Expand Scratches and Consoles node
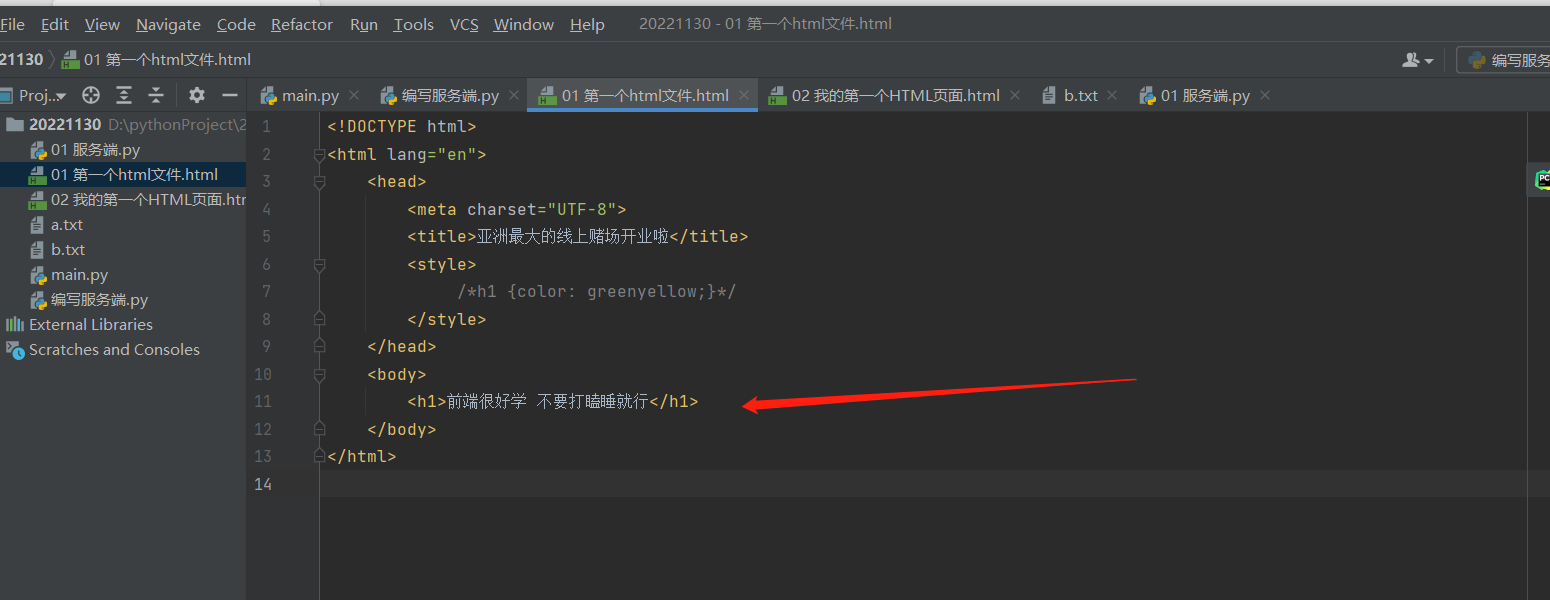The height and width of the screenshot is (600, 1550). click(x=123, y=350)
